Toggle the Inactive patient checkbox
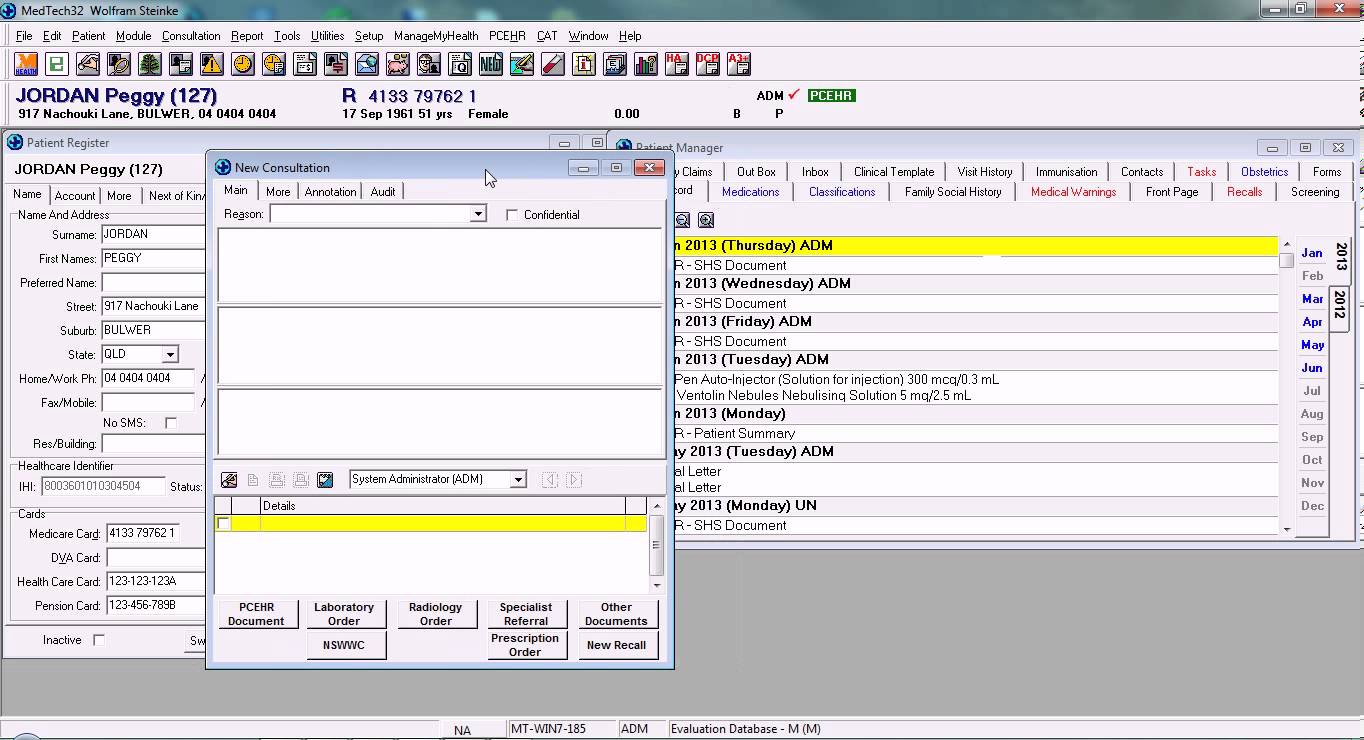Viewport: 1364px width, 740px height. coord(99,640)
